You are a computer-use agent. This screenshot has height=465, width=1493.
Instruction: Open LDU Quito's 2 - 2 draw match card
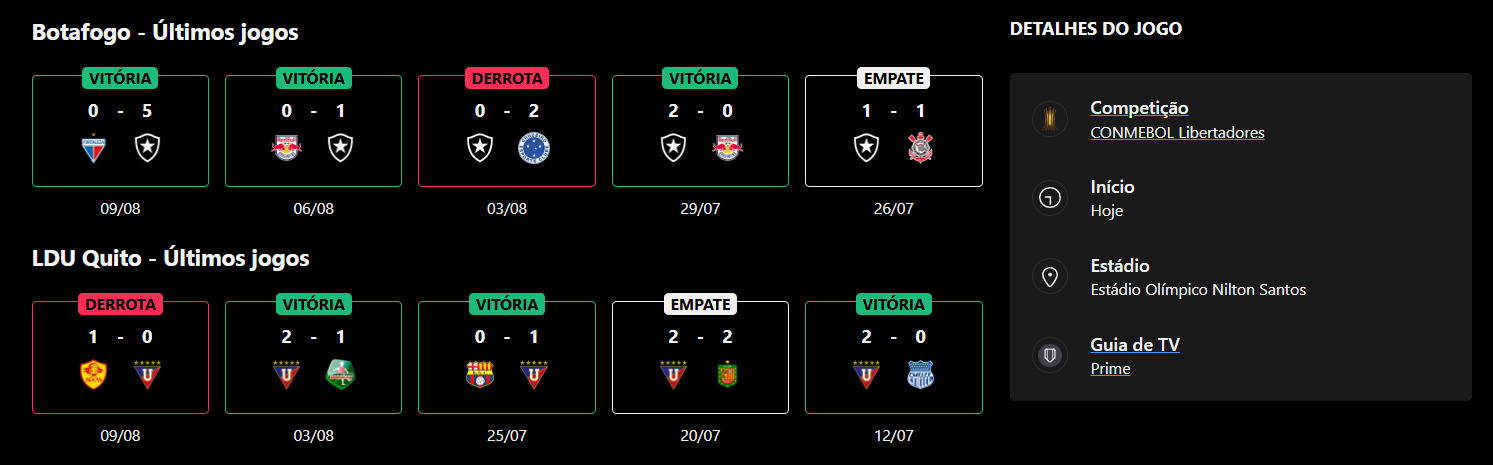(700, 357)
